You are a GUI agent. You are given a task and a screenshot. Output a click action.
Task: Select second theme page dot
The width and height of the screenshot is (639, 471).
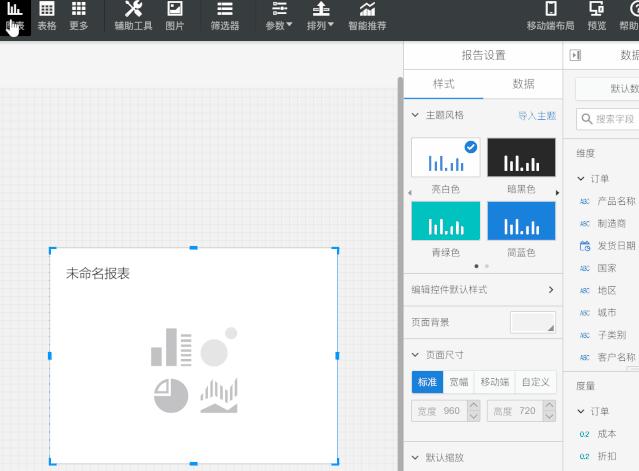tap(487, 266)
